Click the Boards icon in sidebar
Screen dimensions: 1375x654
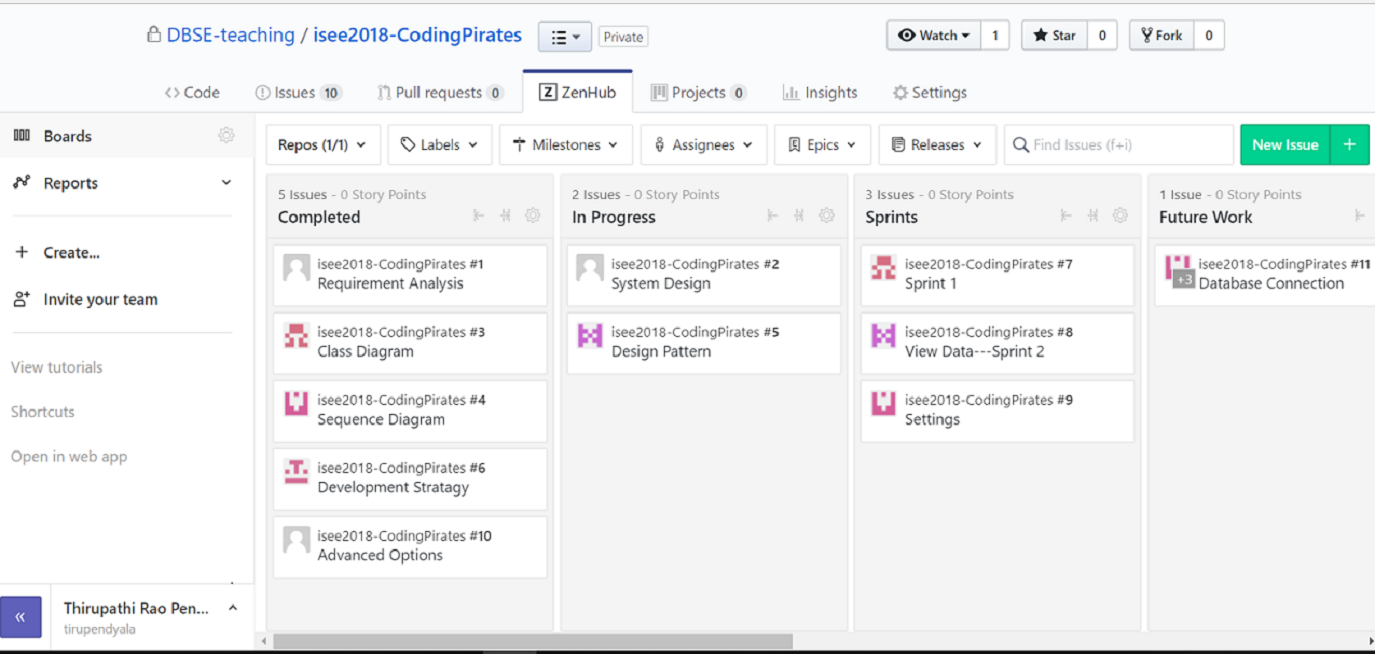(21, 135)
